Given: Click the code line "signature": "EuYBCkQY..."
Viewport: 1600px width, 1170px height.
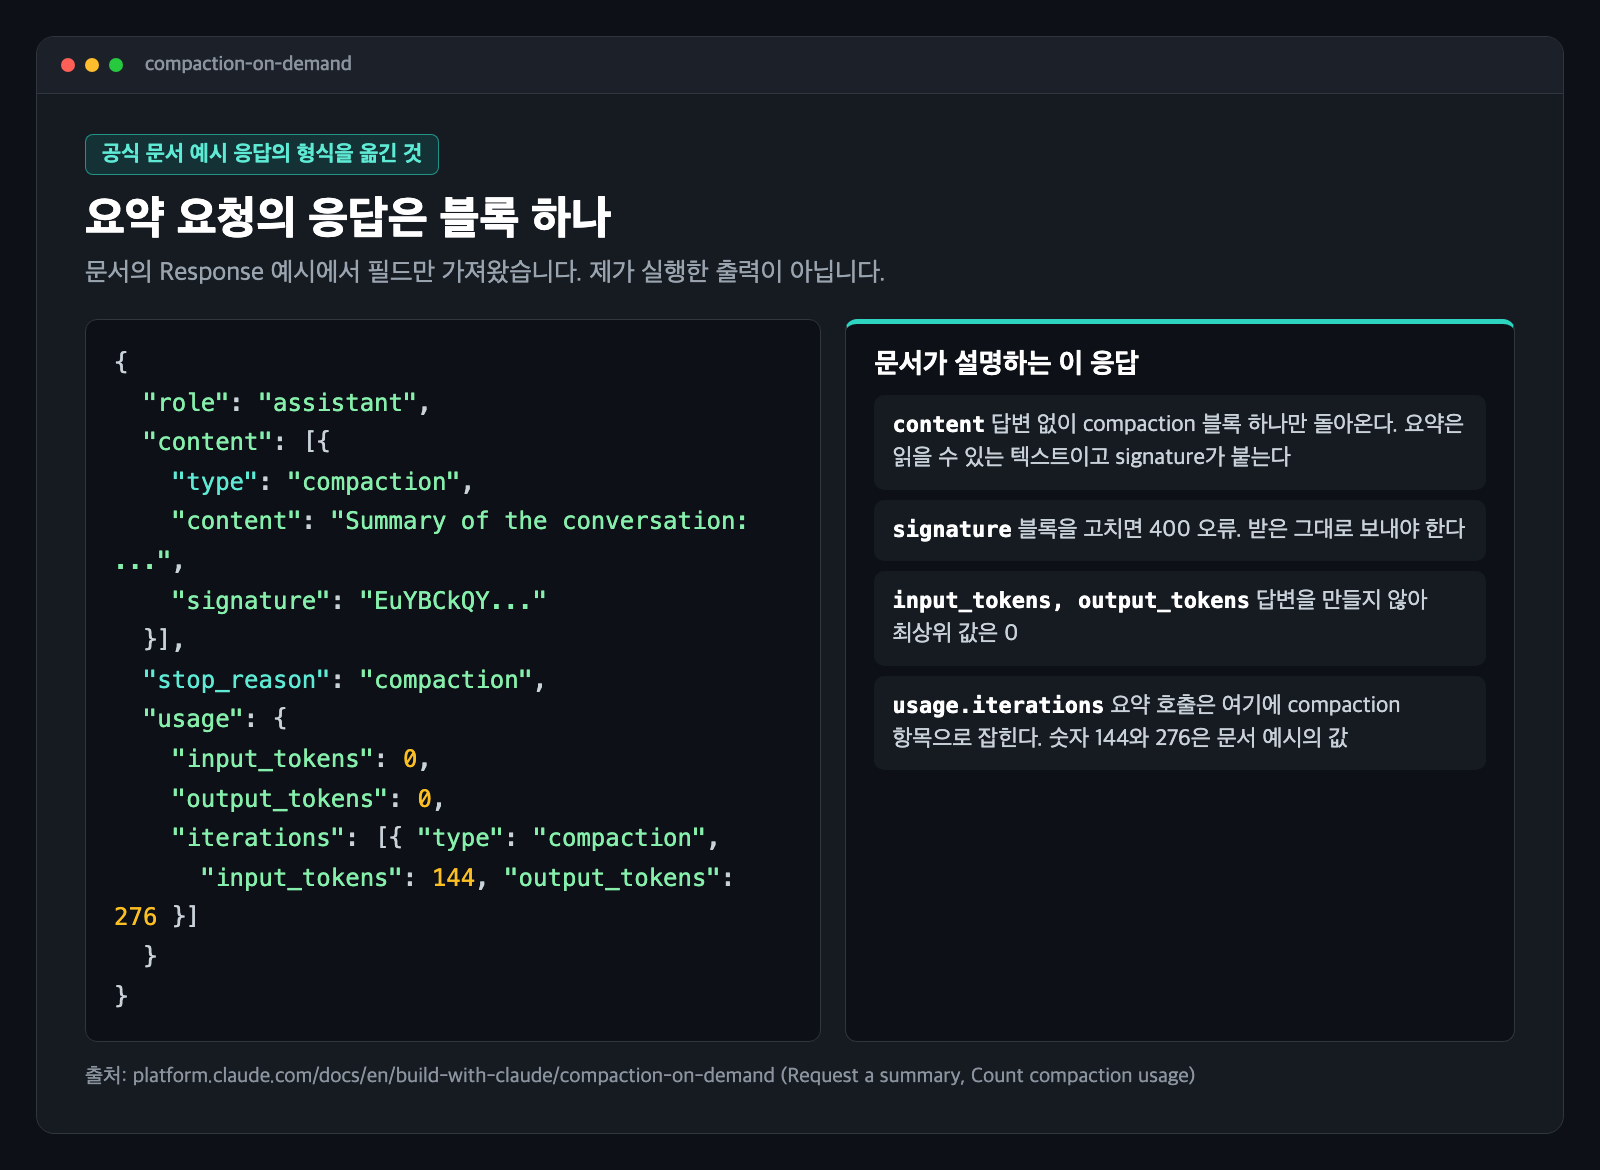Looking at the screenshot, I should 358,601.
